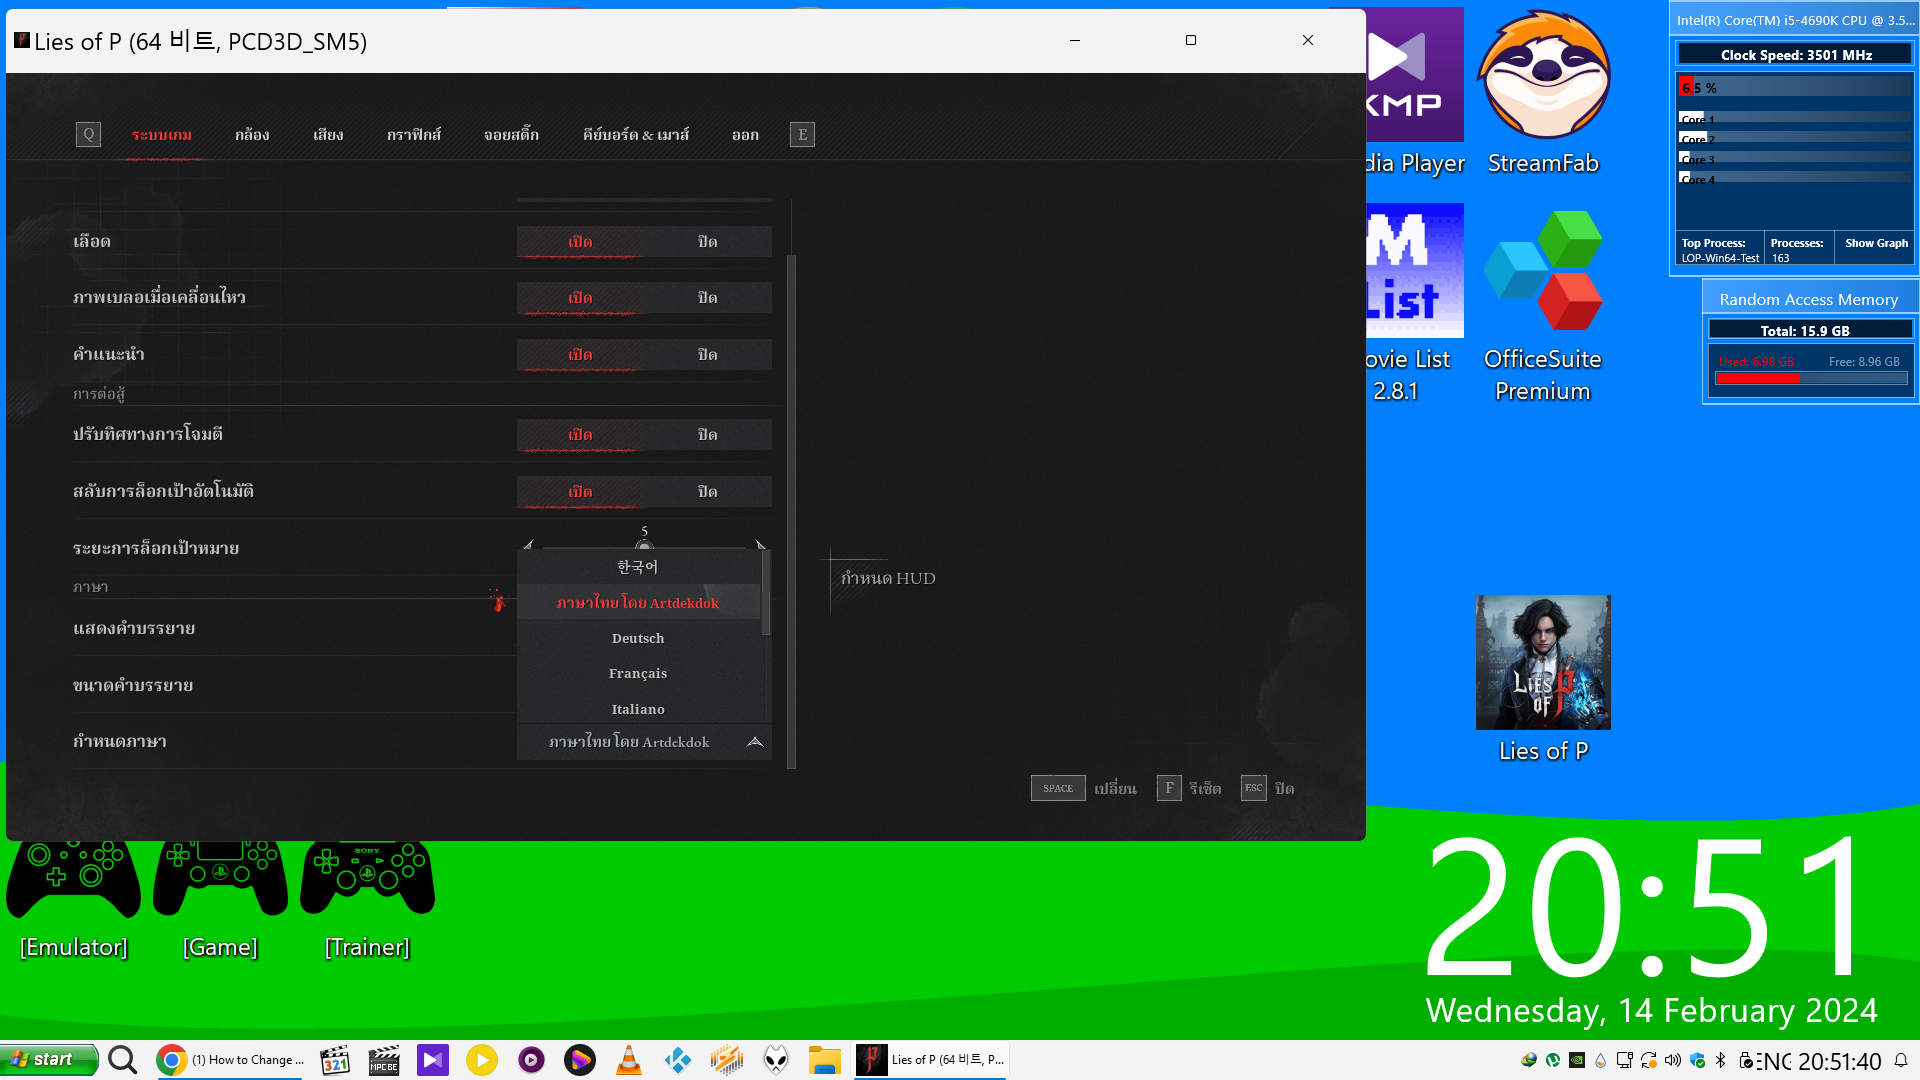1920x1080 pixels.
Task: Open the orange lightning Winamp-style taskbar icon
Action: [727, 1060]
